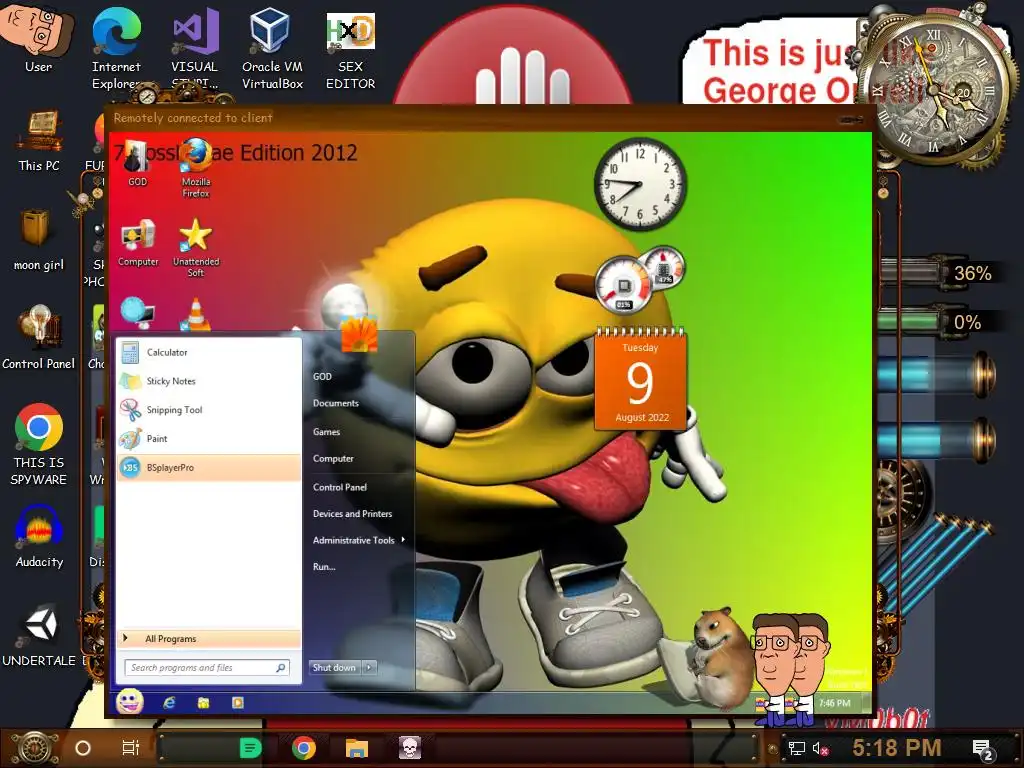Click the Tuesday 9 August calendar gadget
The height and width of the screenshot is (768, 1024).
pyautogui.click(x=640, y=379)
